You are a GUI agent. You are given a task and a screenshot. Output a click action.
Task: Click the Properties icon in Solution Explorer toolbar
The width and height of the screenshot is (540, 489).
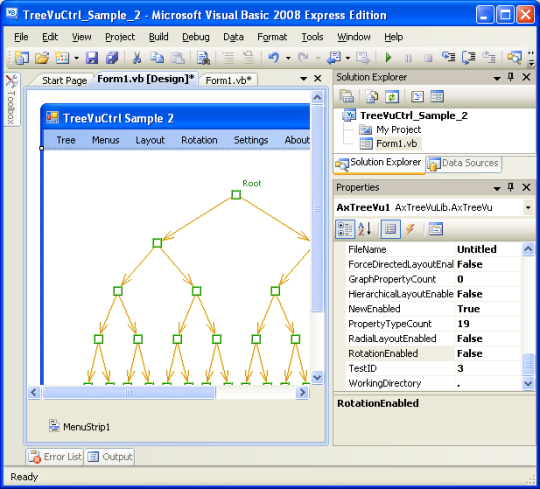[x=346, y=96]
